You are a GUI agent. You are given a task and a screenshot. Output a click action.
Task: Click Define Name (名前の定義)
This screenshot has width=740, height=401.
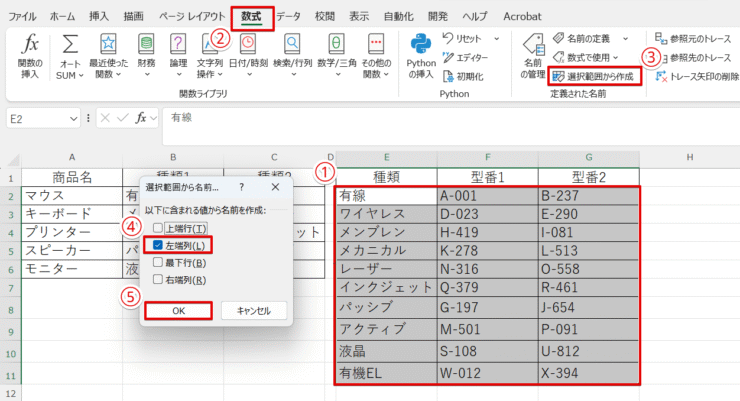(582, 39)
